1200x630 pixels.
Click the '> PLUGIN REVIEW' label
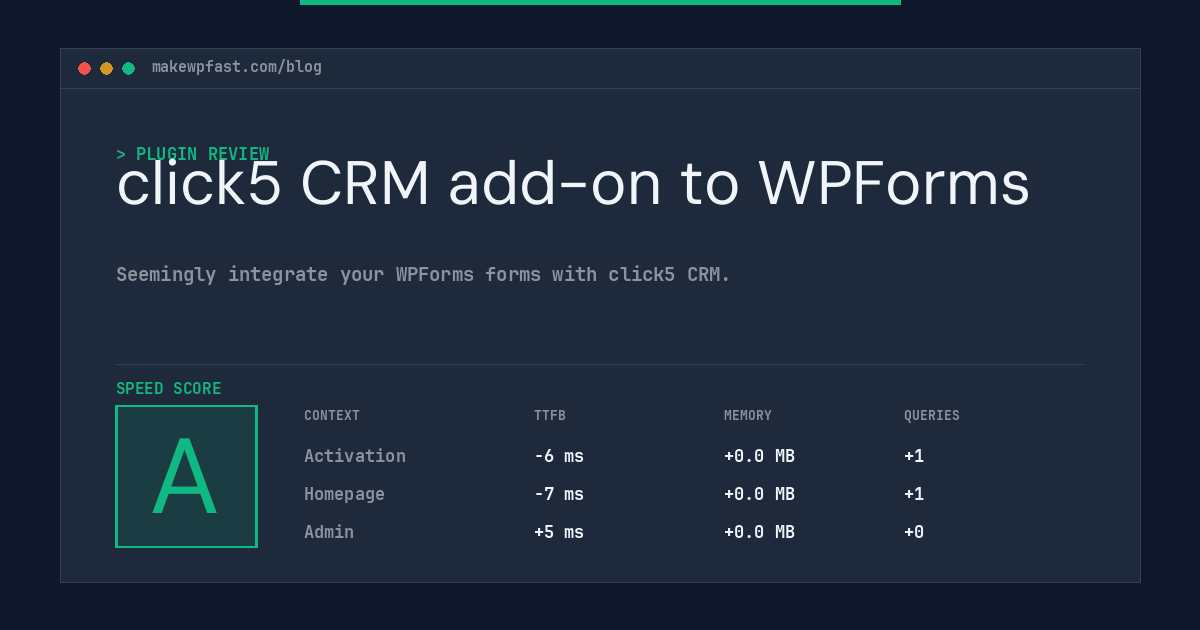coord(193,154)
